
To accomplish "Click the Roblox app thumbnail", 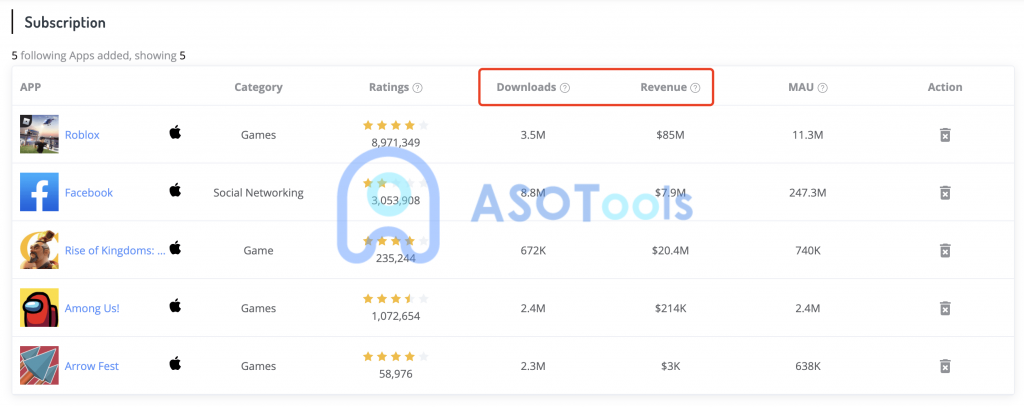I will (x=39, y=135).
